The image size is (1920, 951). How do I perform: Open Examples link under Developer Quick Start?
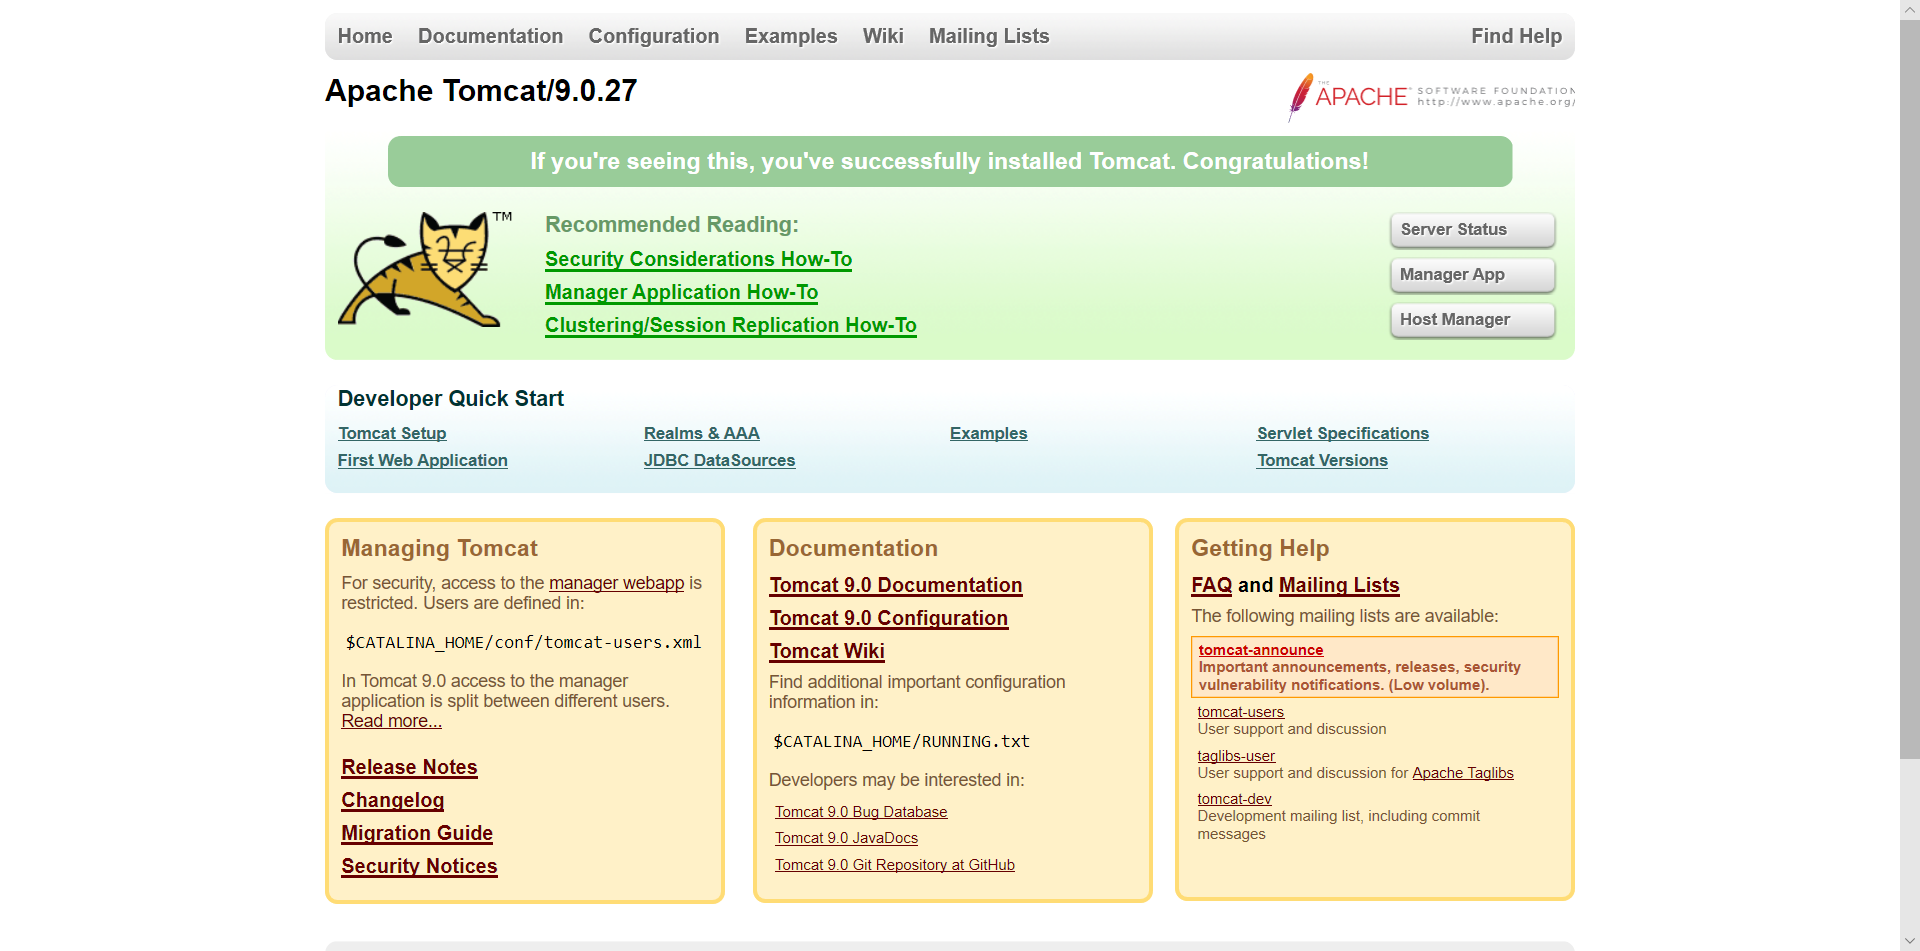pos(988,433)
